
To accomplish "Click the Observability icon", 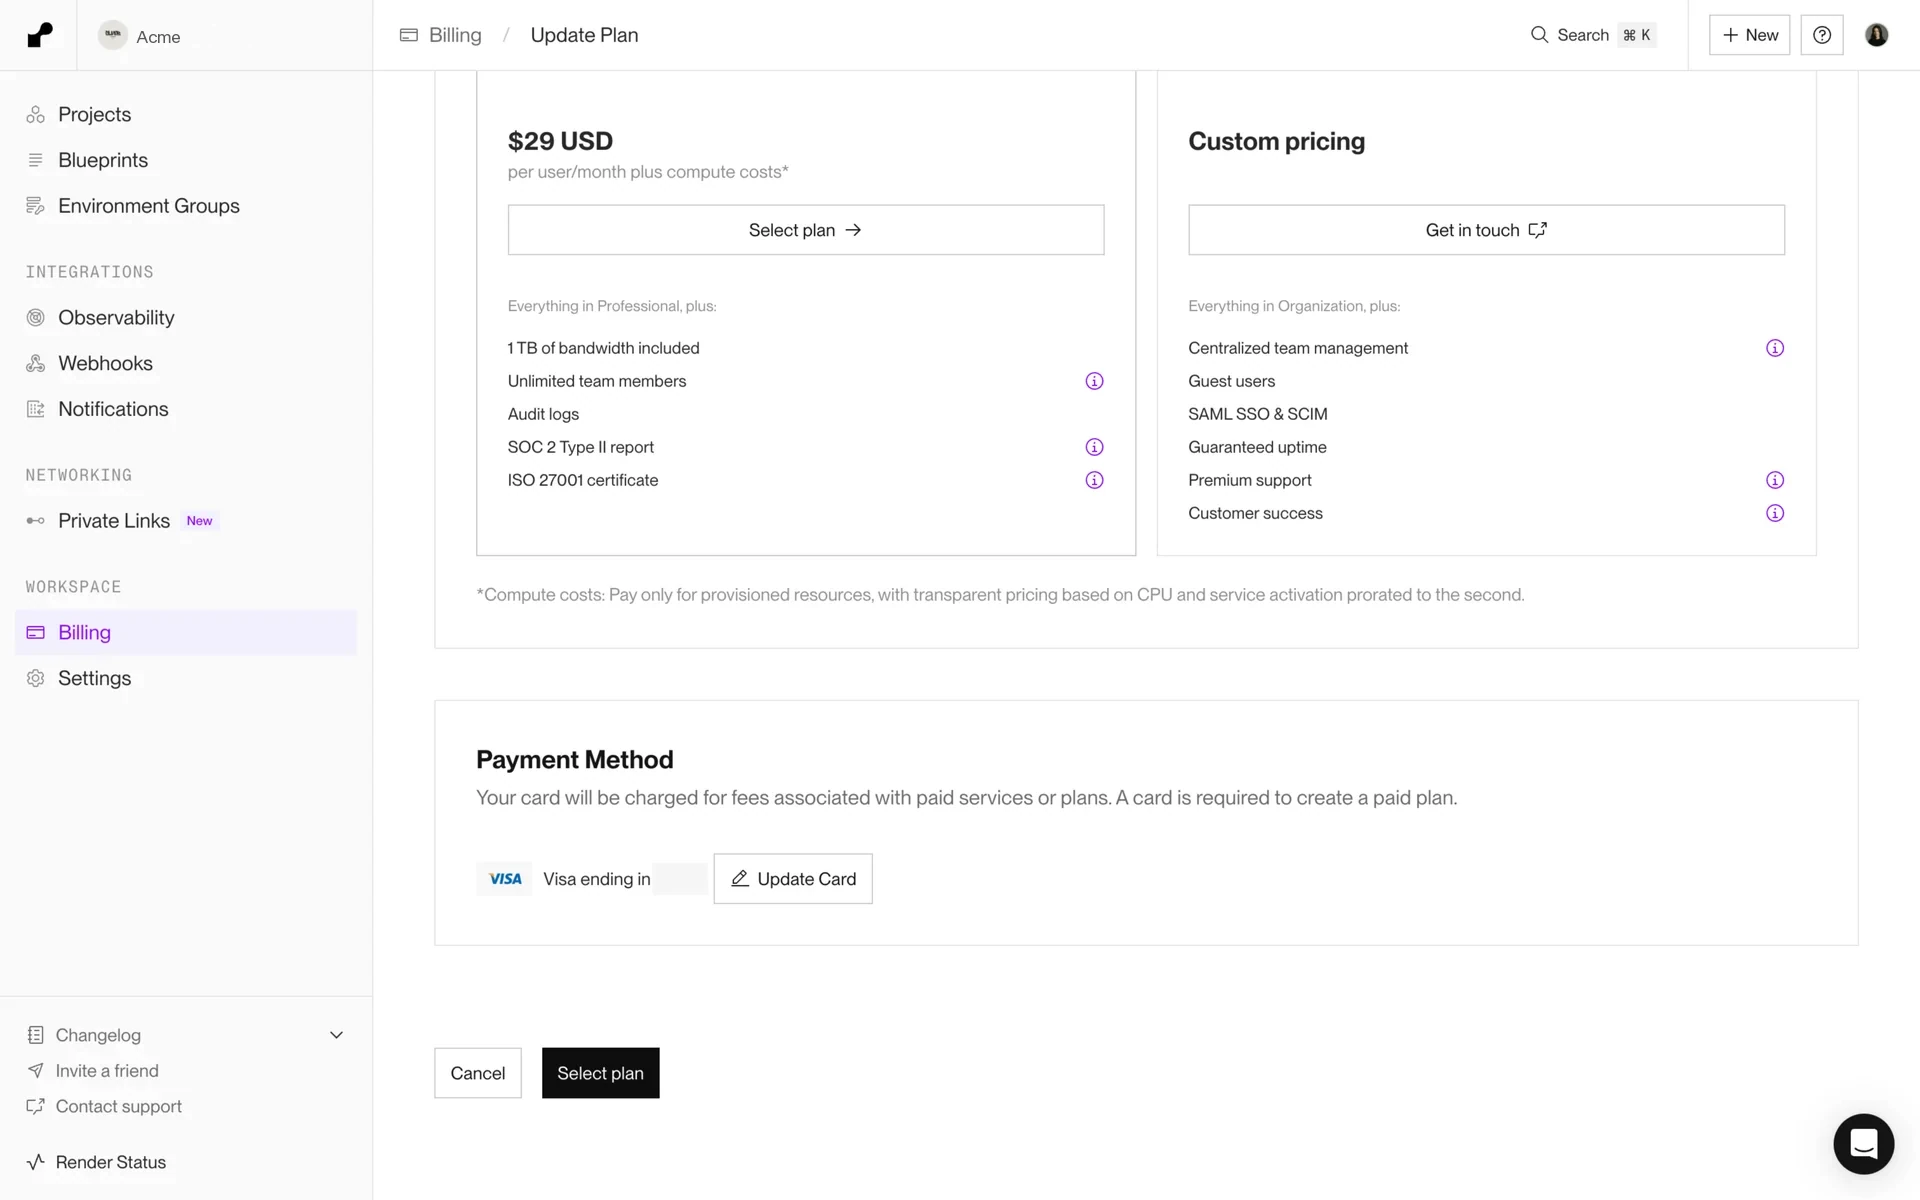I will point(36,317).
